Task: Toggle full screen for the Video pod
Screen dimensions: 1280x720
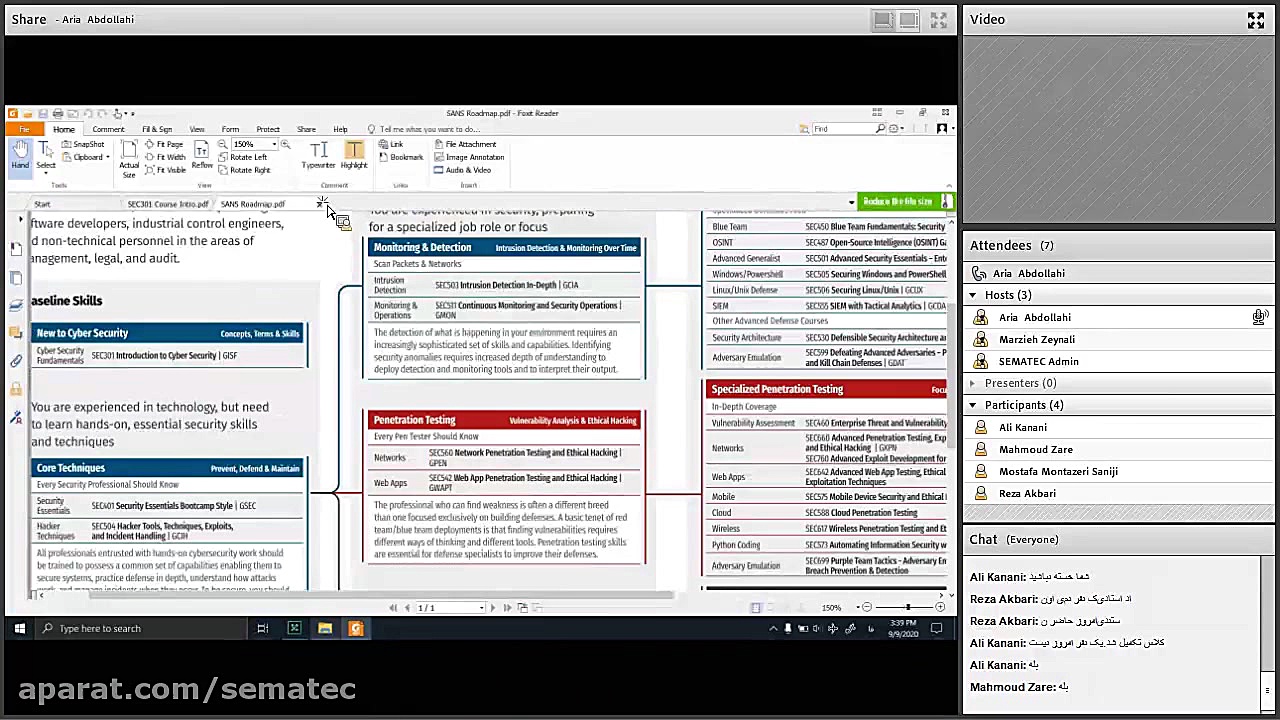Action: pos(1256,20)
